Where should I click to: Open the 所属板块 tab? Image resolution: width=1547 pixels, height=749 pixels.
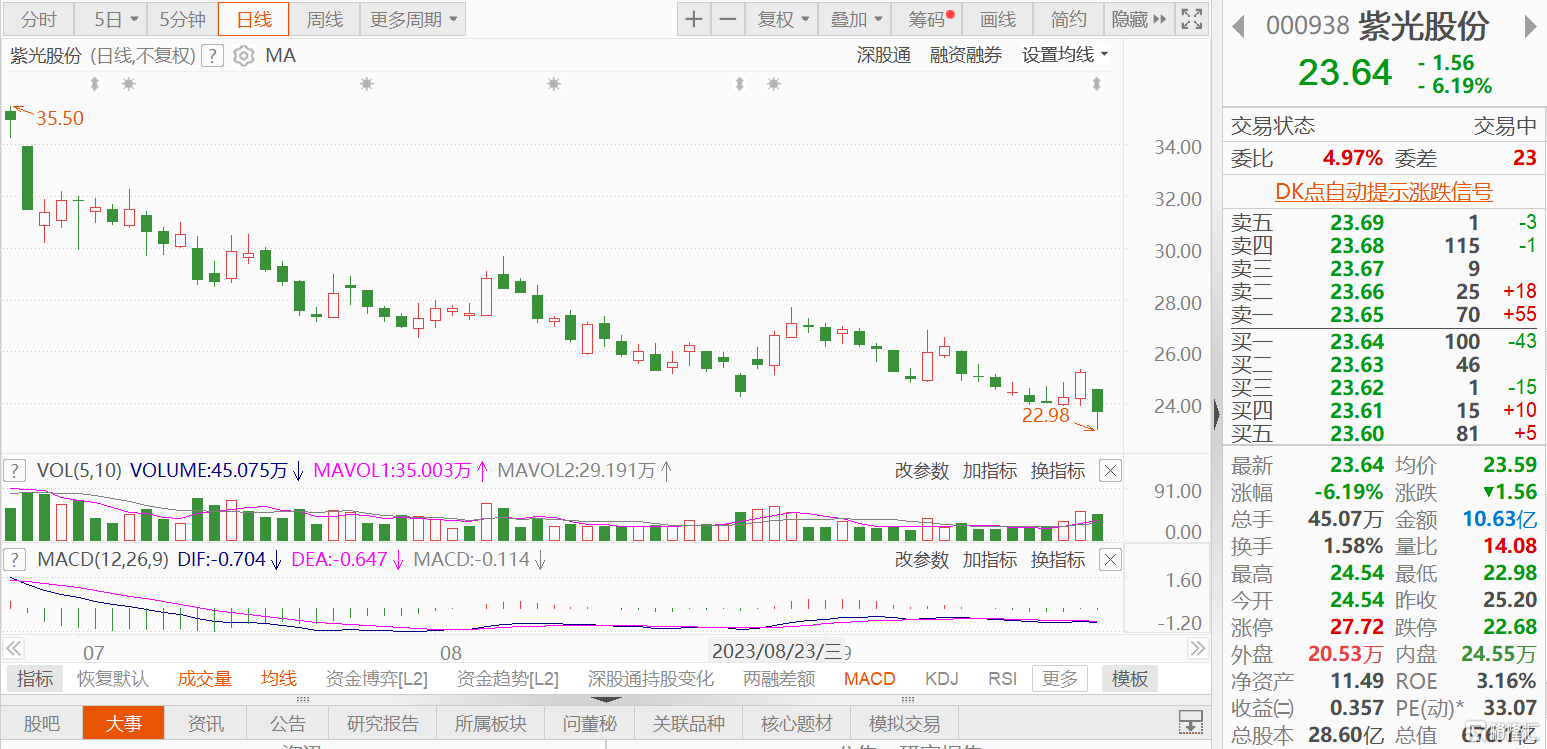click(490, 723)
